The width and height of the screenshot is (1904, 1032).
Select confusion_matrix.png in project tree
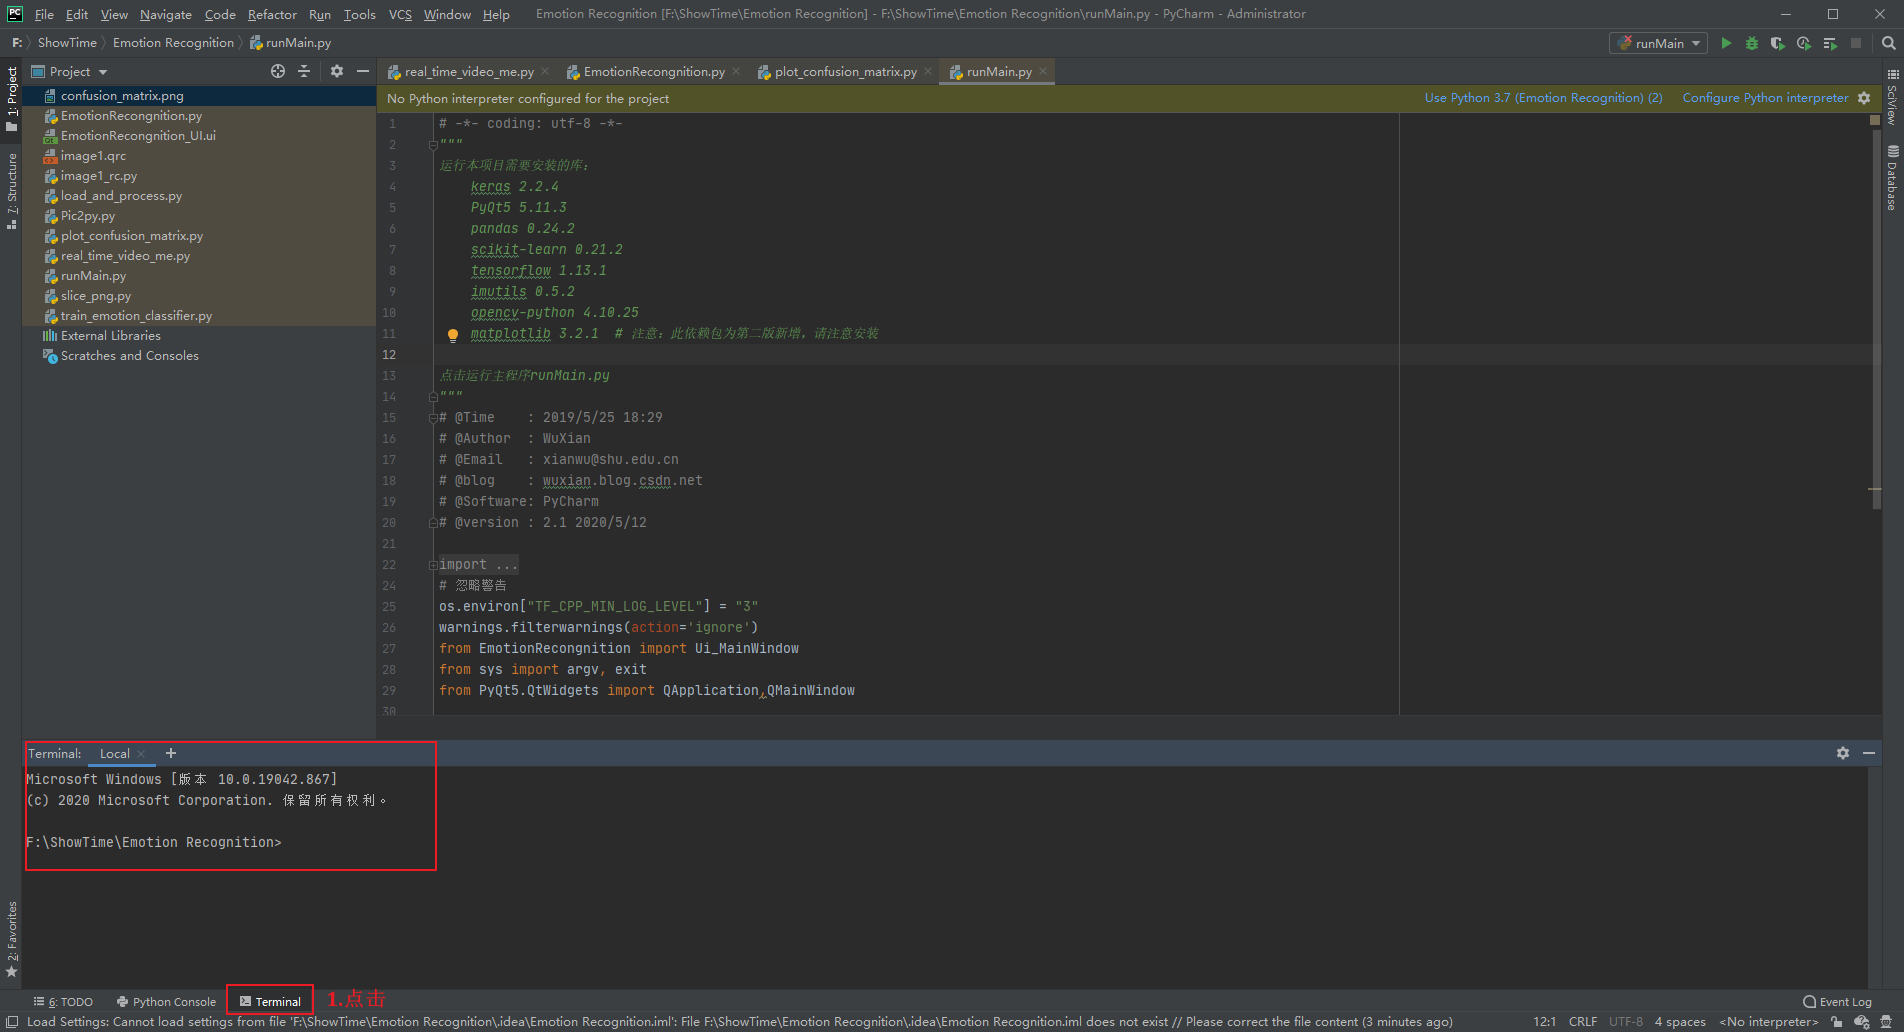point(199,96)
